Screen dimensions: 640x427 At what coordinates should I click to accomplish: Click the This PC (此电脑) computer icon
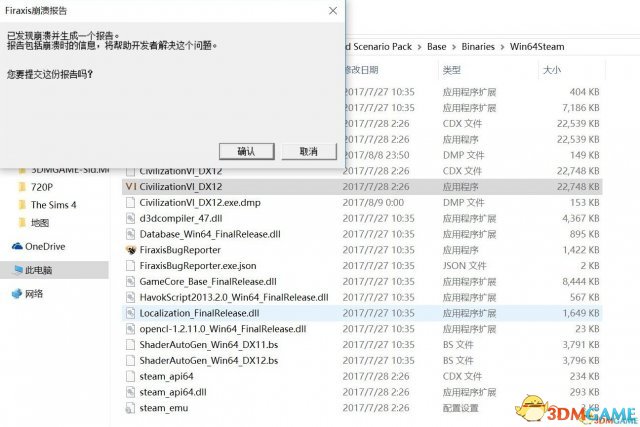tap(18, 270)
